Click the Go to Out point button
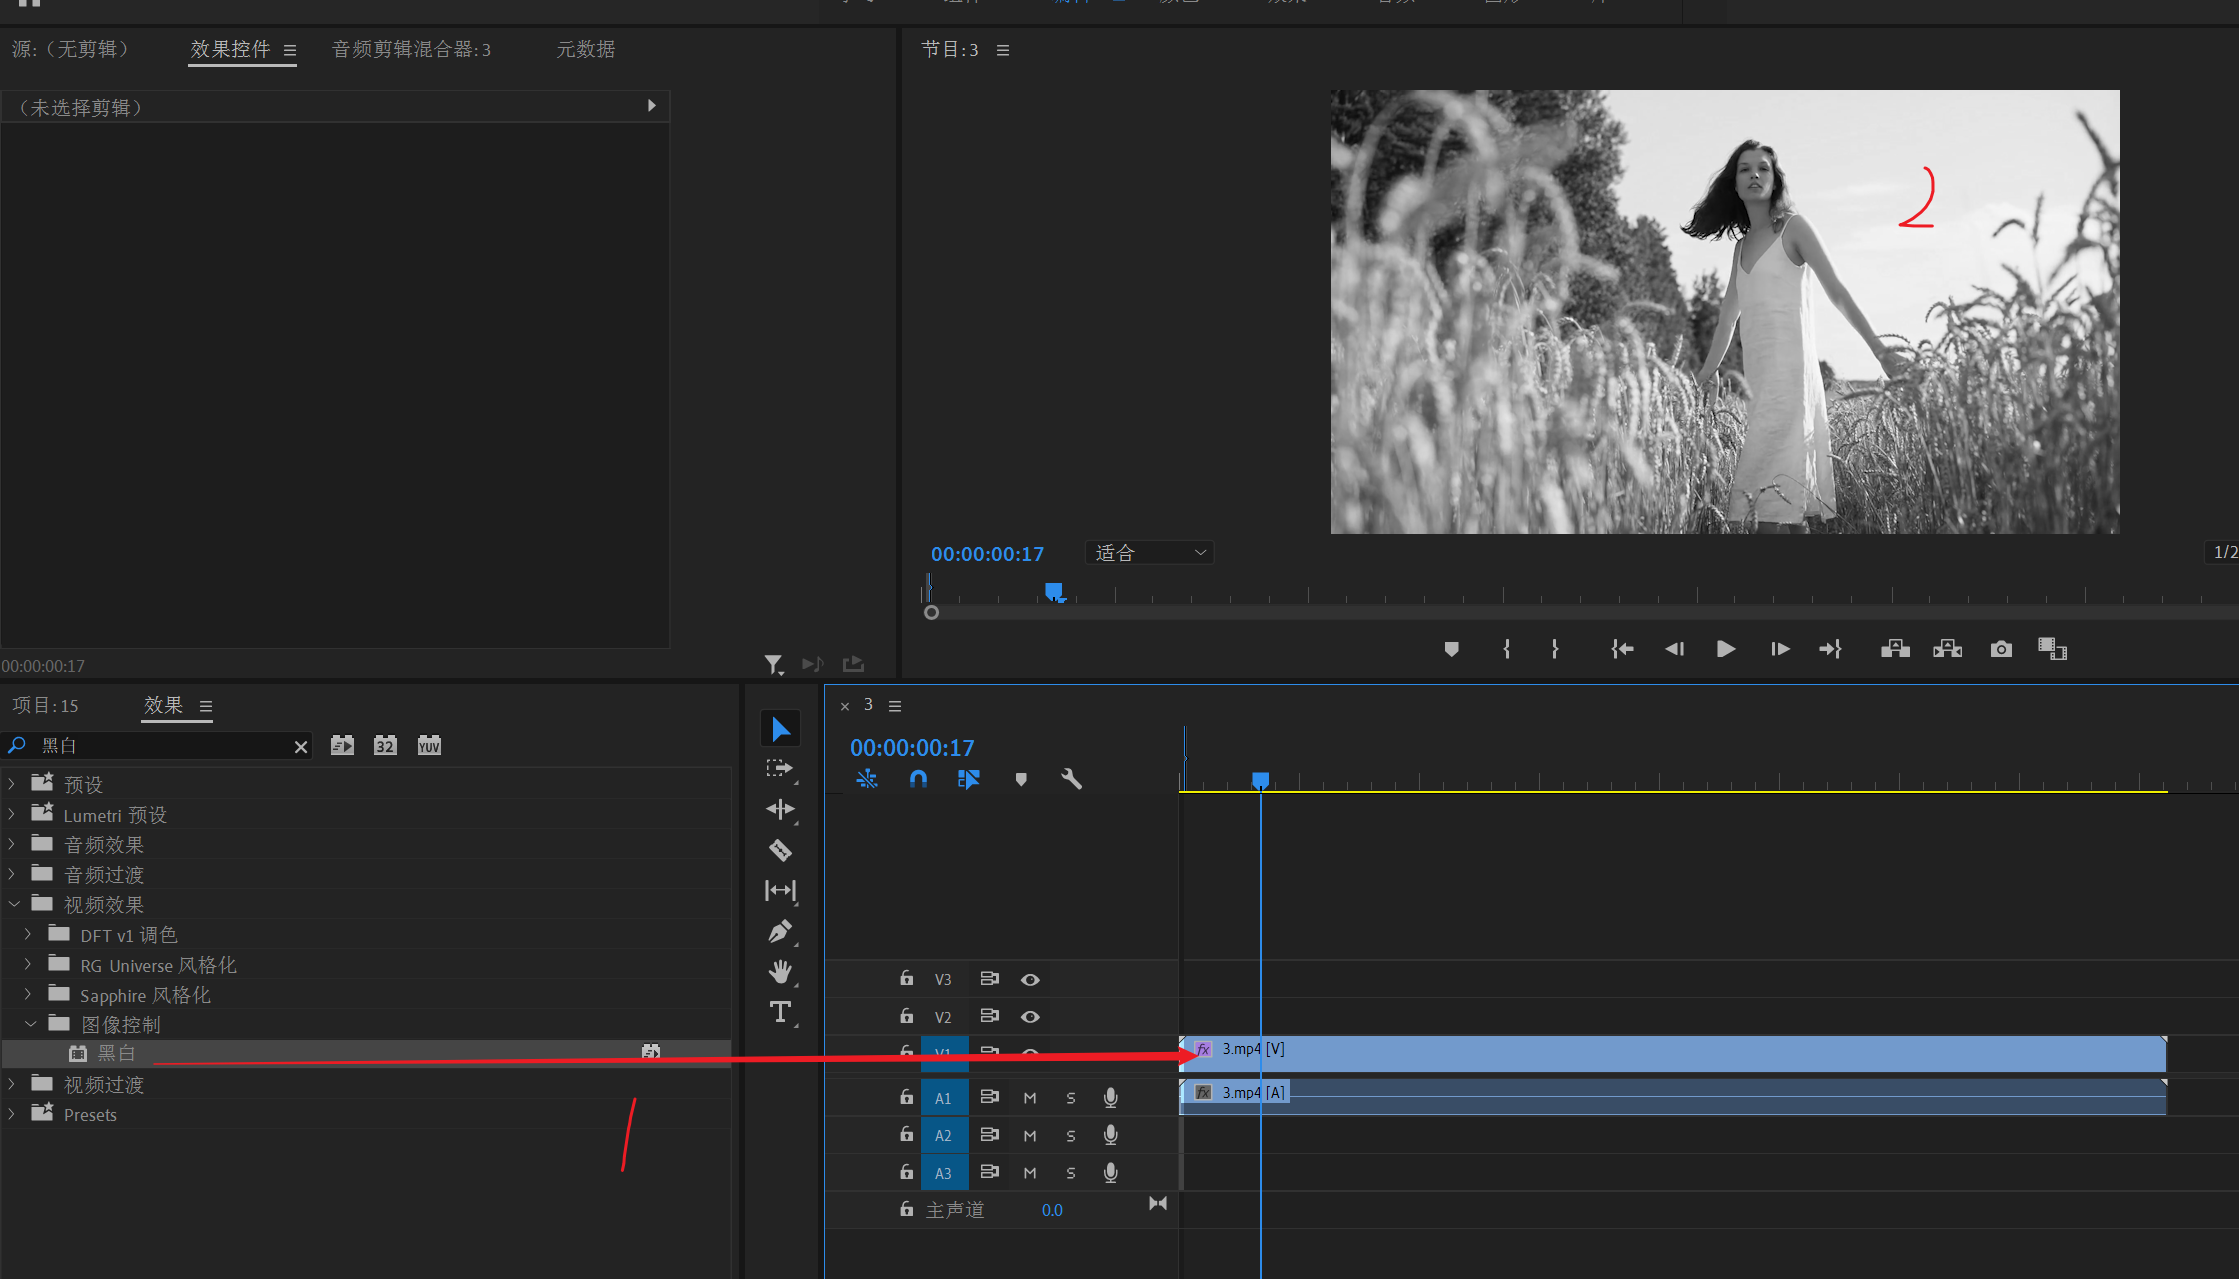The image size is (2239, 1279). (1830, 649)
